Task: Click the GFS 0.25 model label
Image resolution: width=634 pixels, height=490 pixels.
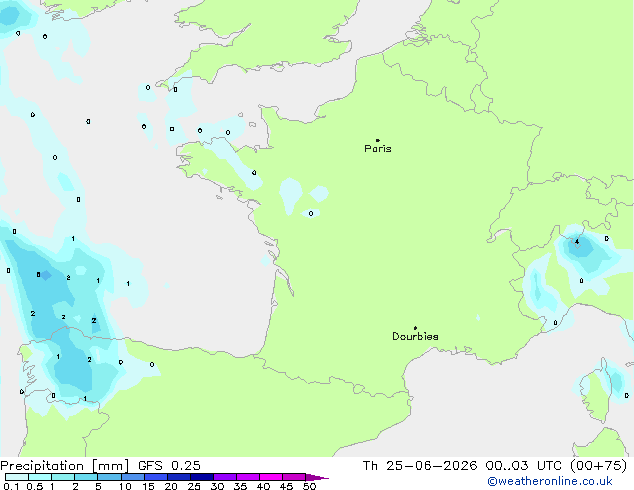Action: point(169,466)
